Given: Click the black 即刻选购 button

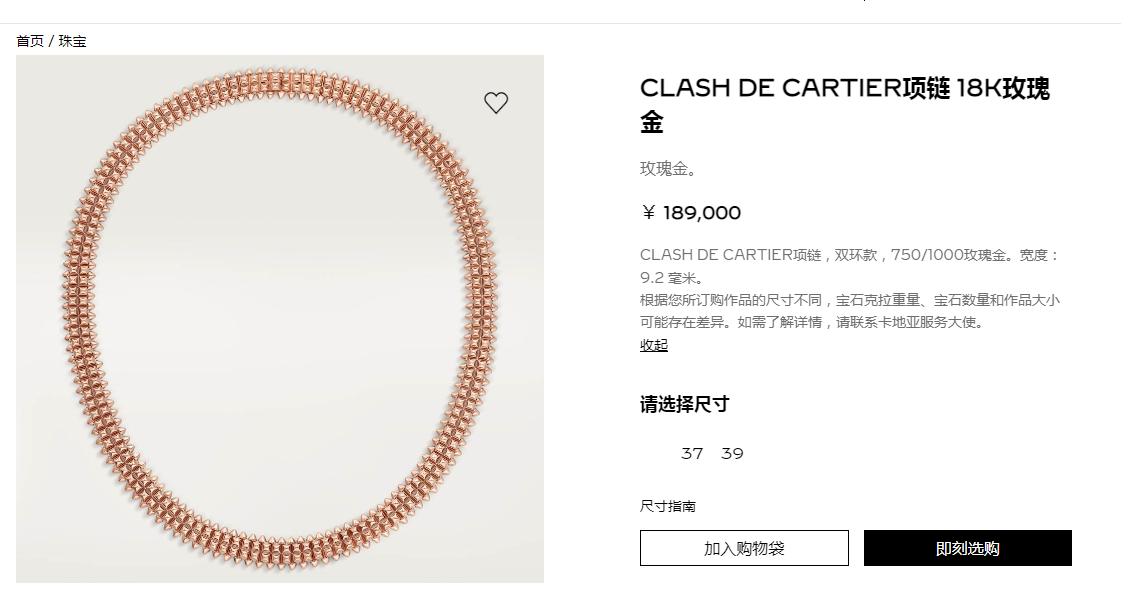Looking at the screenshot, I should tap(967, 548).
